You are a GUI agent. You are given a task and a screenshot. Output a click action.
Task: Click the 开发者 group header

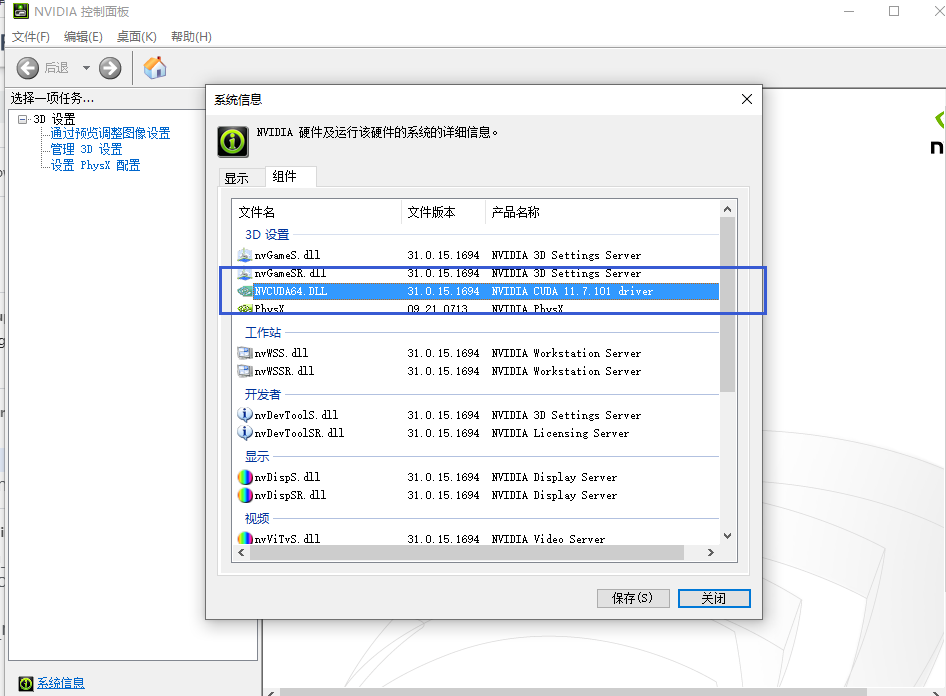point(263,394)
